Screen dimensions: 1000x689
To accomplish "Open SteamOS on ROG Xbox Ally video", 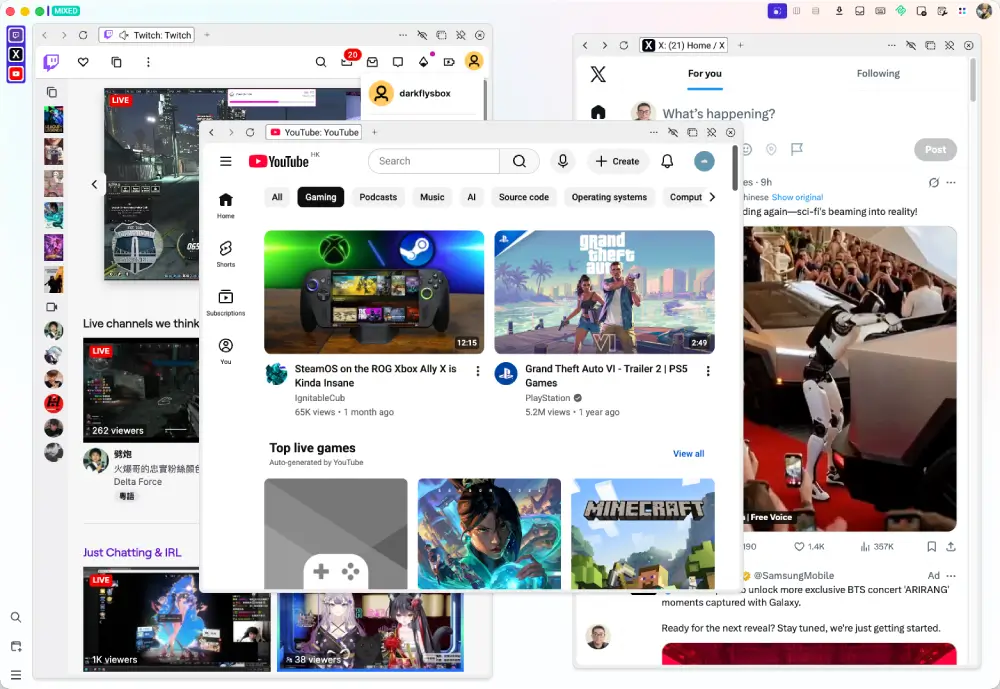I will (374, 292).
